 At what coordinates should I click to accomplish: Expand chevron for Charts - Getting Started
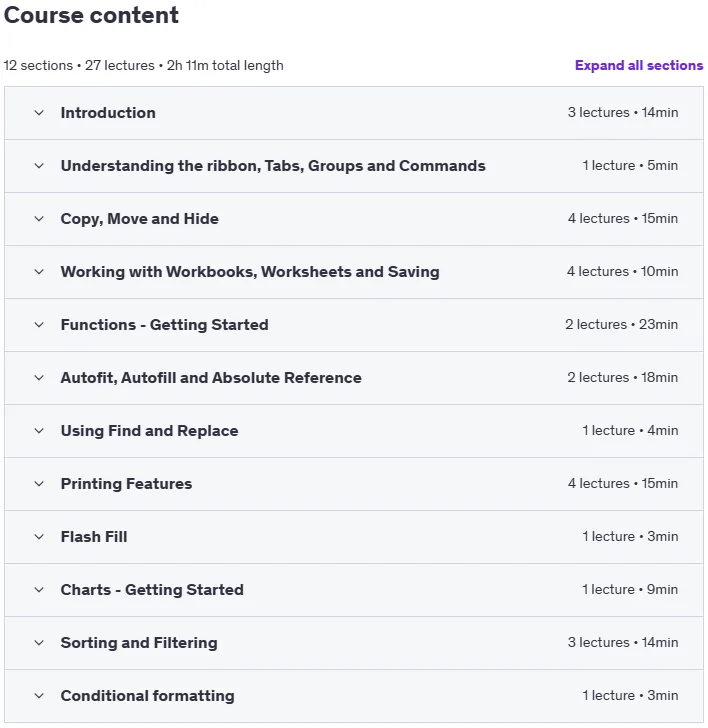[x=39, y=590]
